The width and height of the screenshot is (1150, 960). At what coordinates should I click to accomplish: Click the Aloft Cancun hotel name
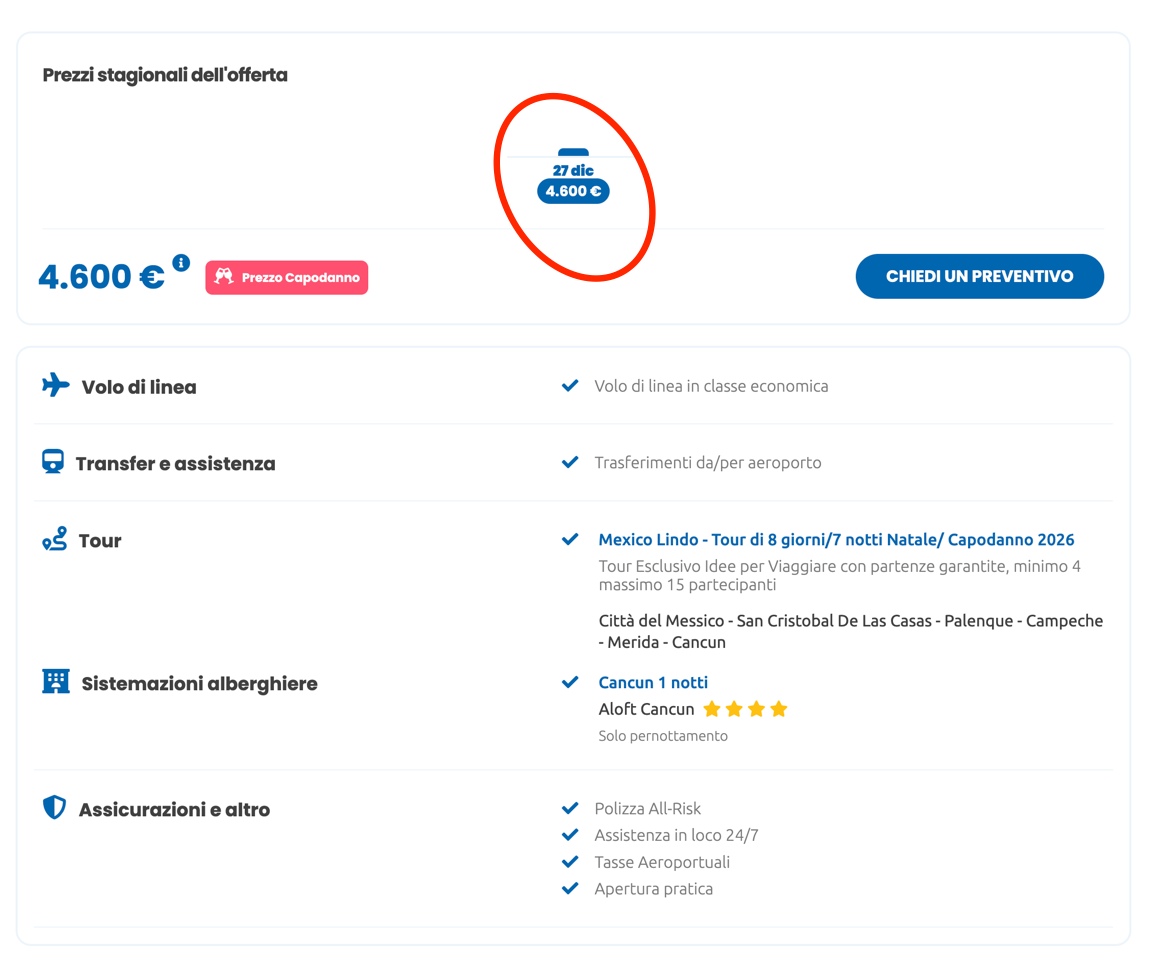tap(646, 709)
